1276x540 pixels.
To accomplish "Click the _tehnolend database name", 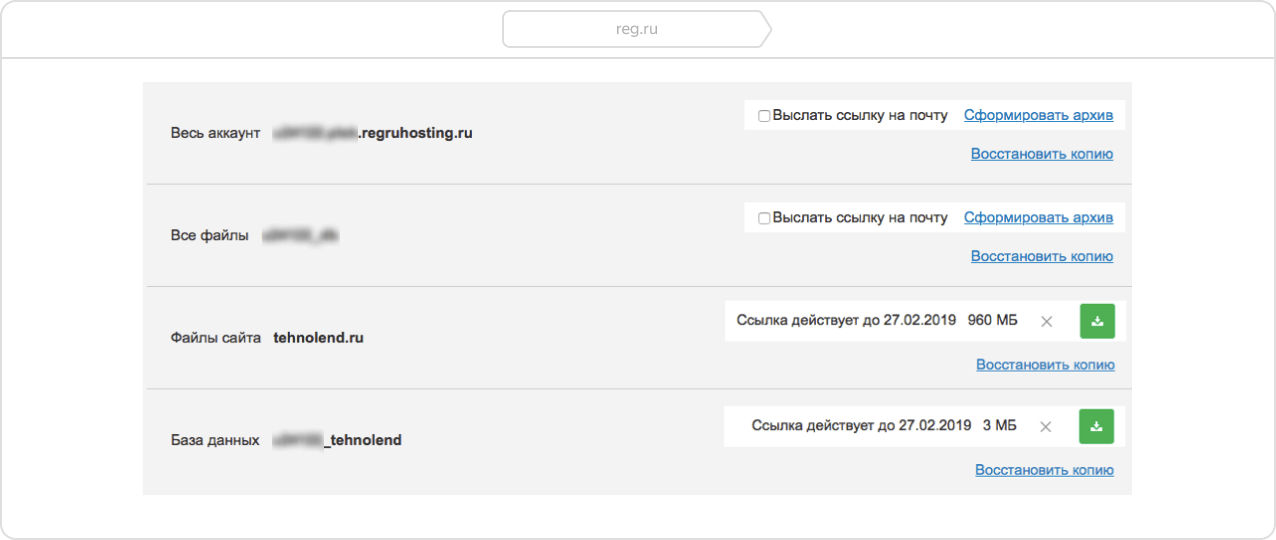I will (364, 440).
